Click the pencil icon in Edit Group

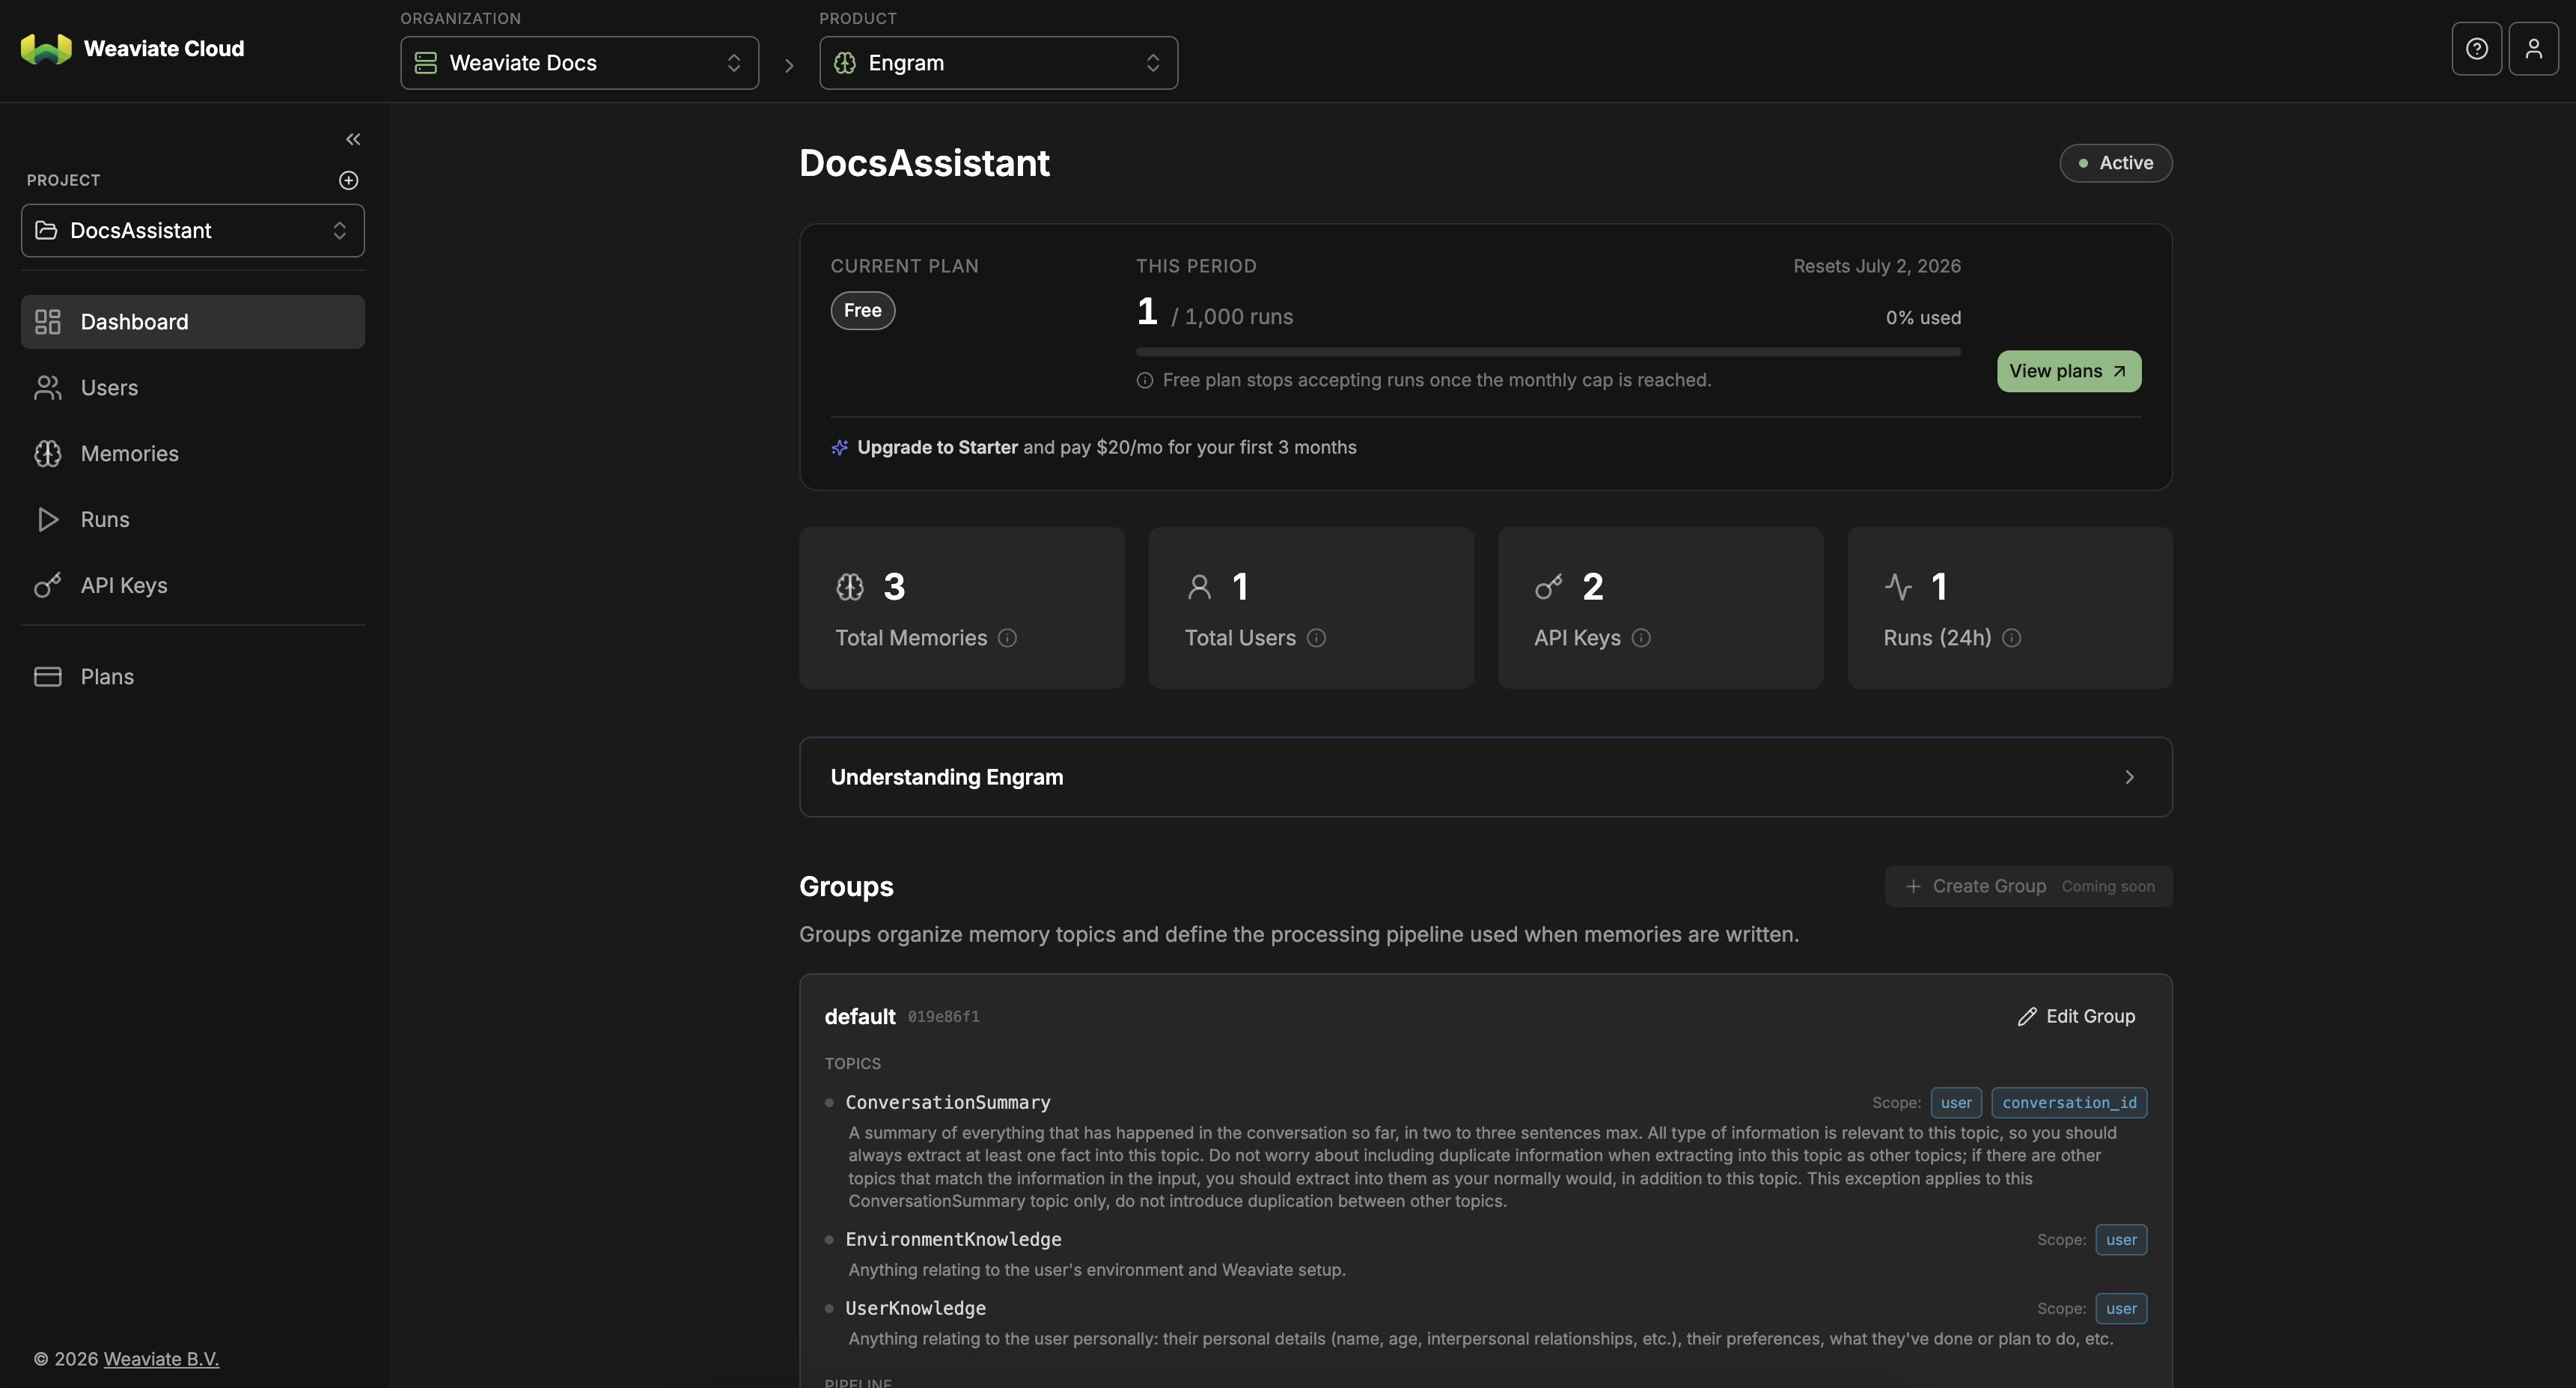pyautogui.click(x=2026, y=1016)
